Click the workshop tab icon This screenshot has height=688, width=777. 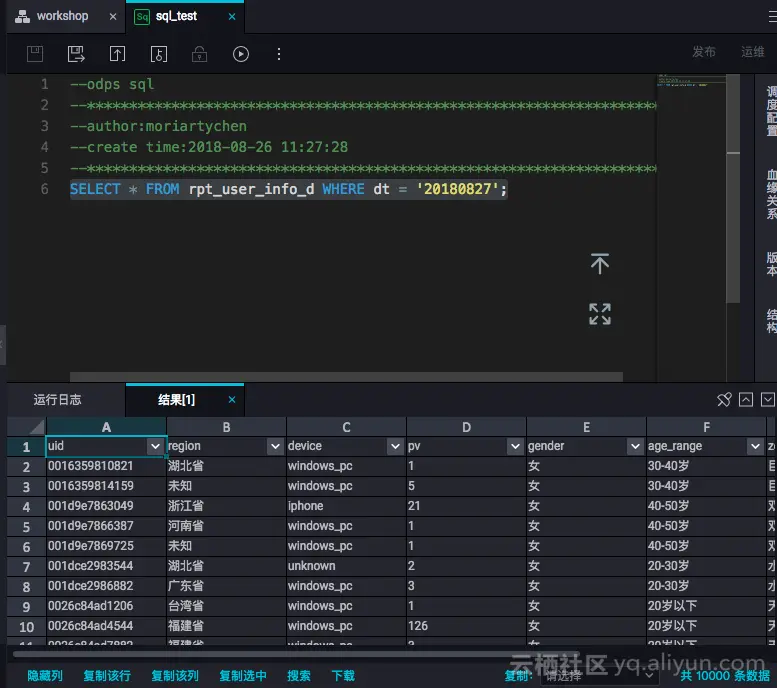click(22, 16)
